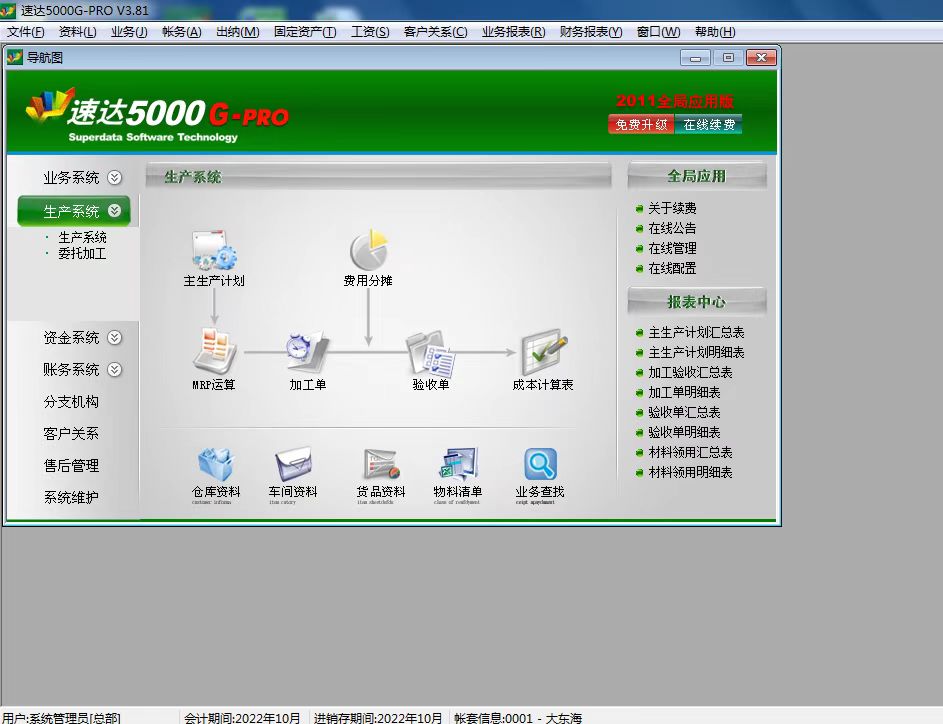Open the 固定资产 menu
This screenshot has width=943, height=724.
[x=305, y=32]
